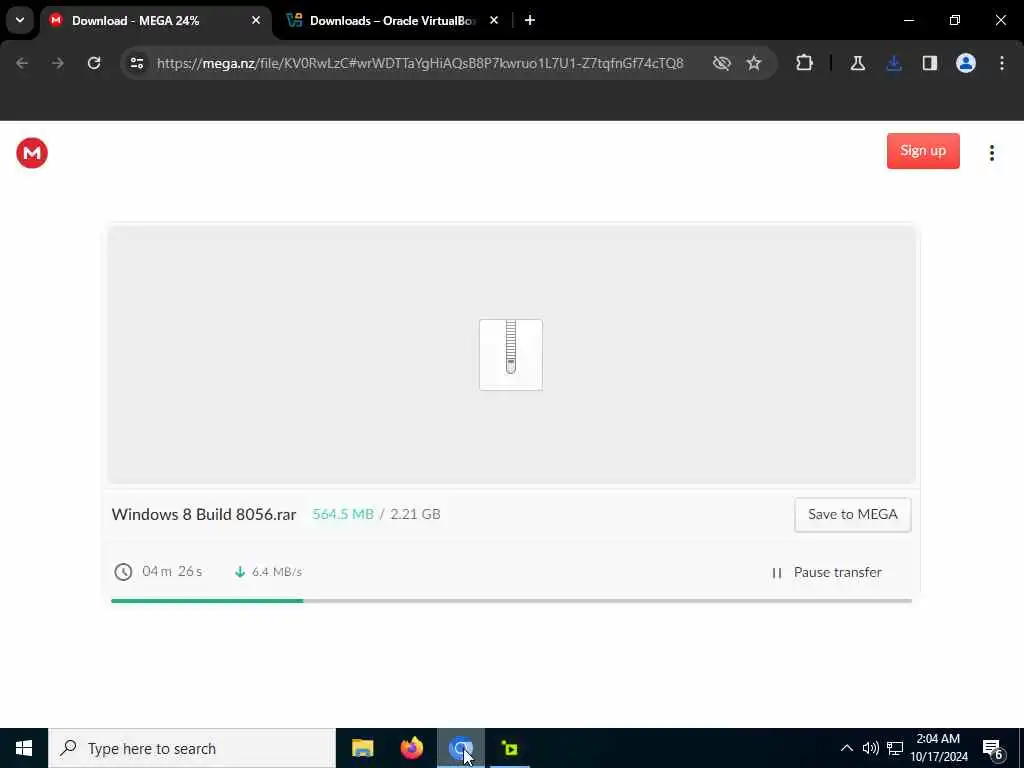Image resolution: width=1024 pixels, height=768 pixels.
Task: Open Firefox from the taskbar
Action: (x=411, y=748)
